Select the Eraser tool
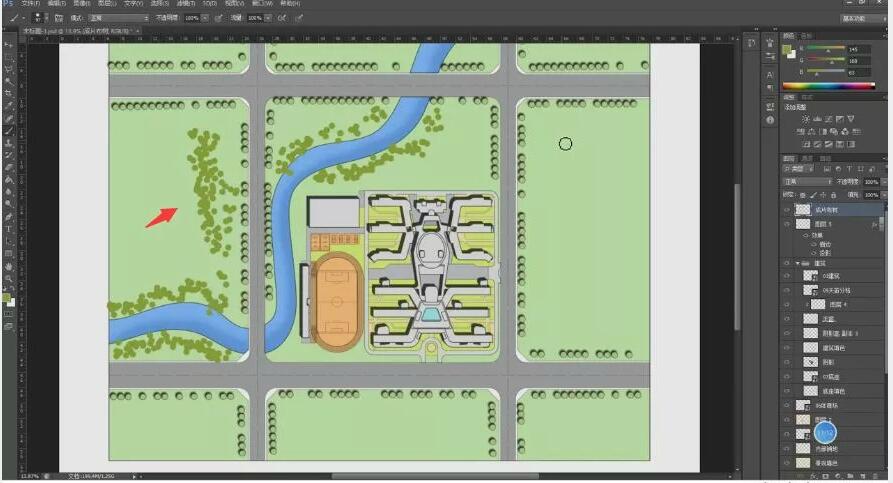Screen dimensions: 893x483 tap(9, 167)
